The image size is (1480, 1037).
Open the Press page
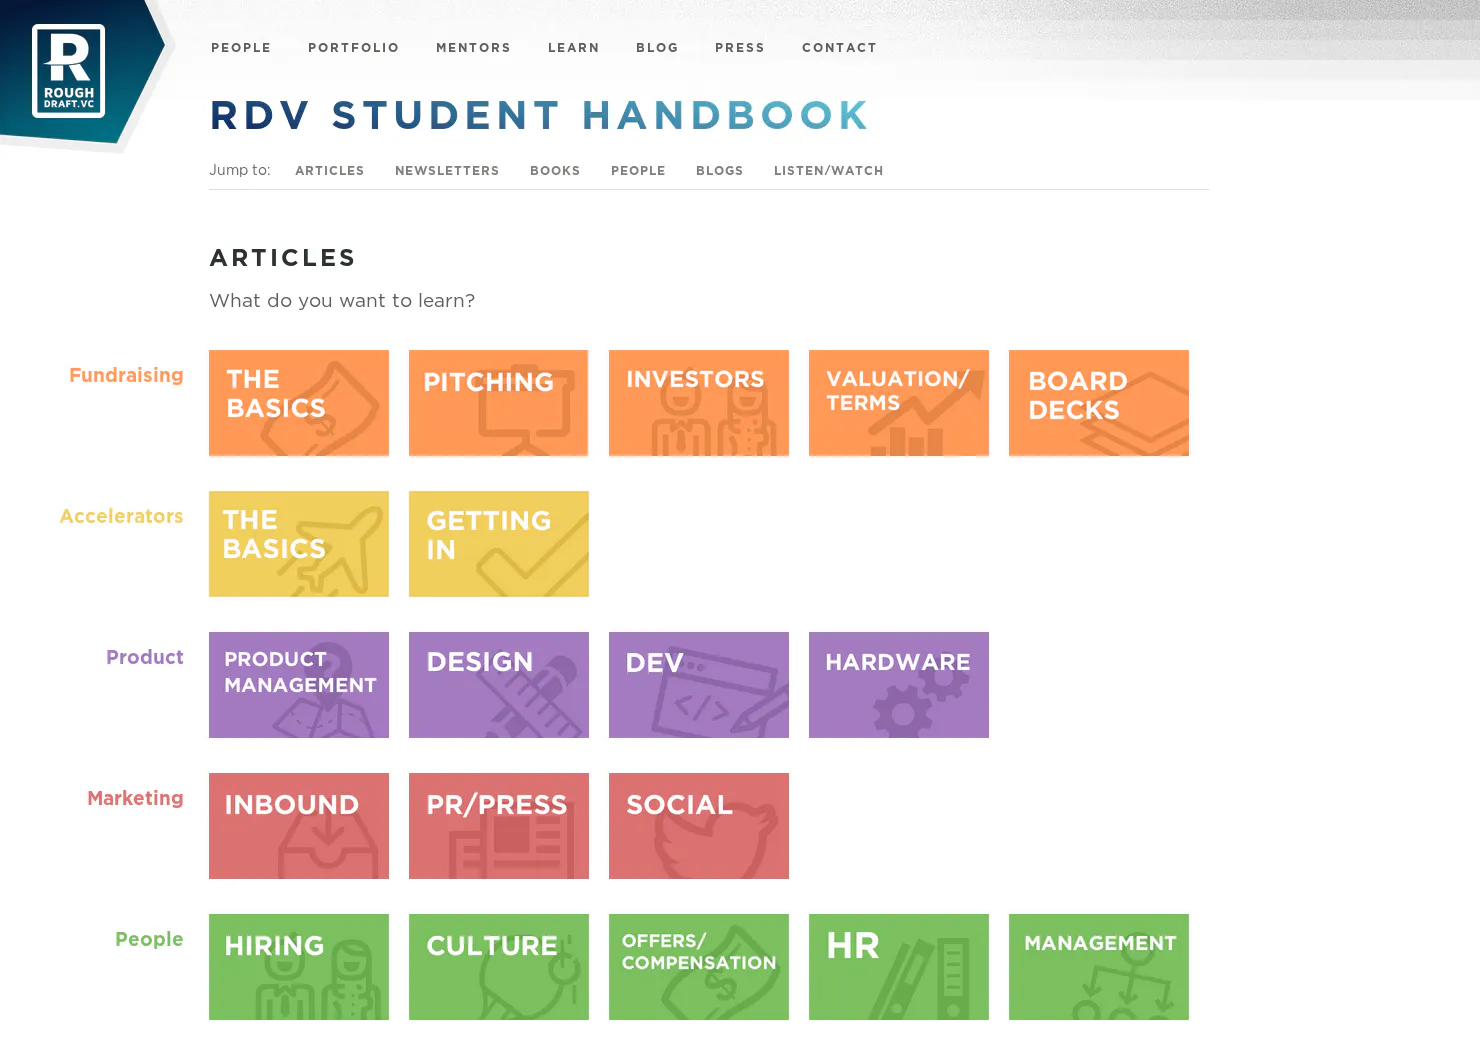tap(739, 48)
